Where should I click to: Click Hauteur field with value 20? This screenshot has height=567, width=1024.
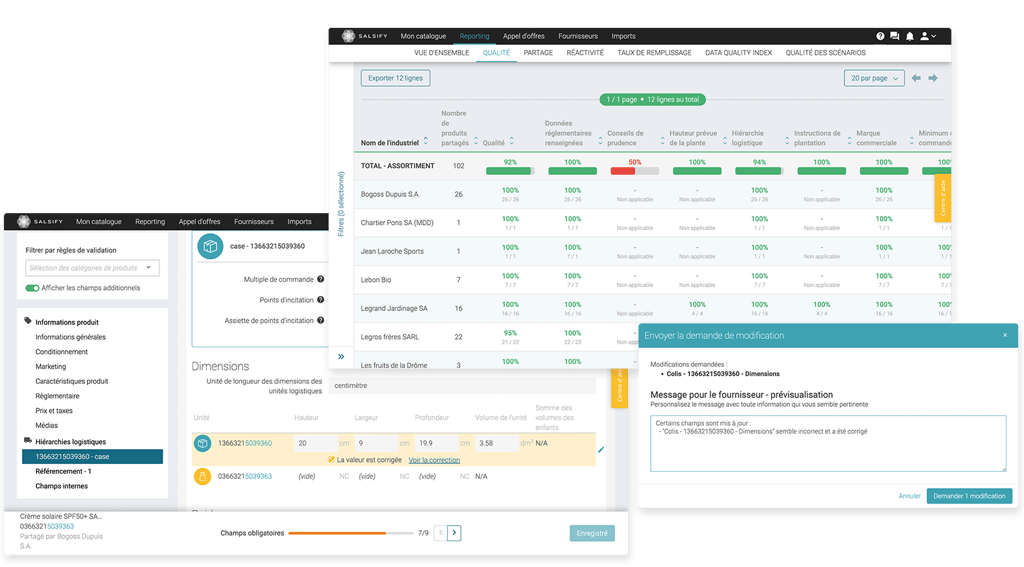pyautogui.click(x=315, y=443)
